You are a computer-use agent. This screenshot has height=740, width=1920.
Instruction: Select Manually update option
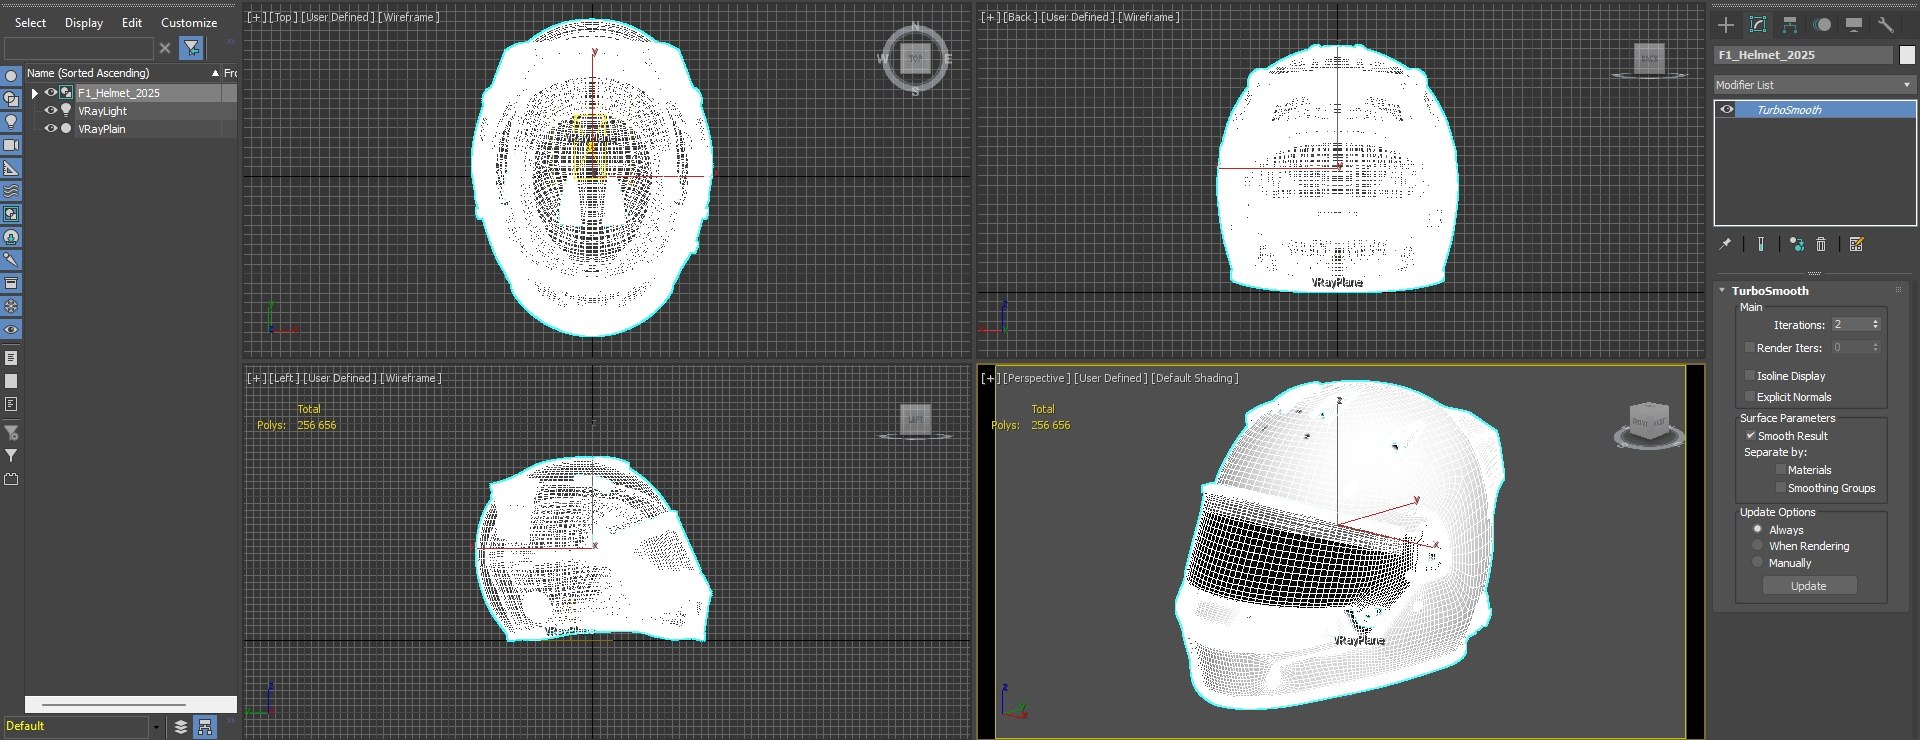coord(1757,563)
